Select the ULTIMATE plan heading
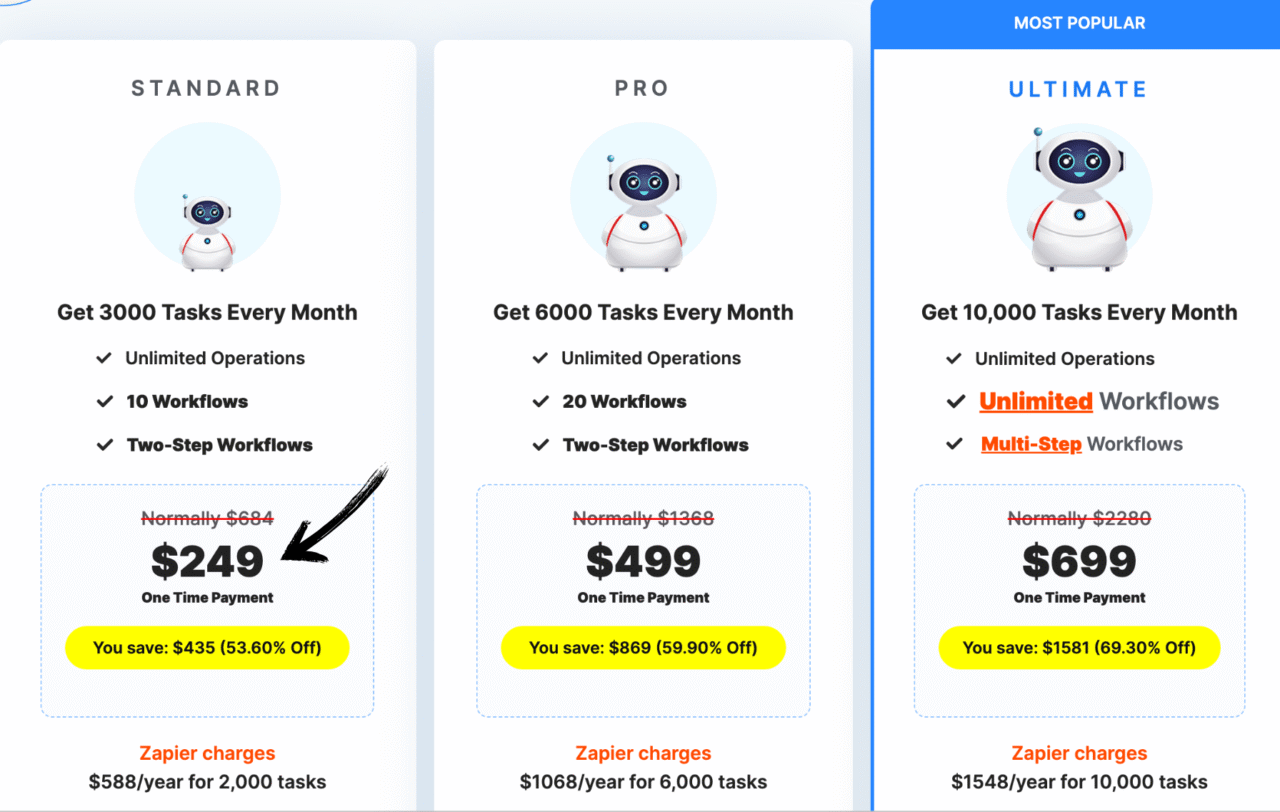The image size is (1280, 812). [x=1078, y=89]
